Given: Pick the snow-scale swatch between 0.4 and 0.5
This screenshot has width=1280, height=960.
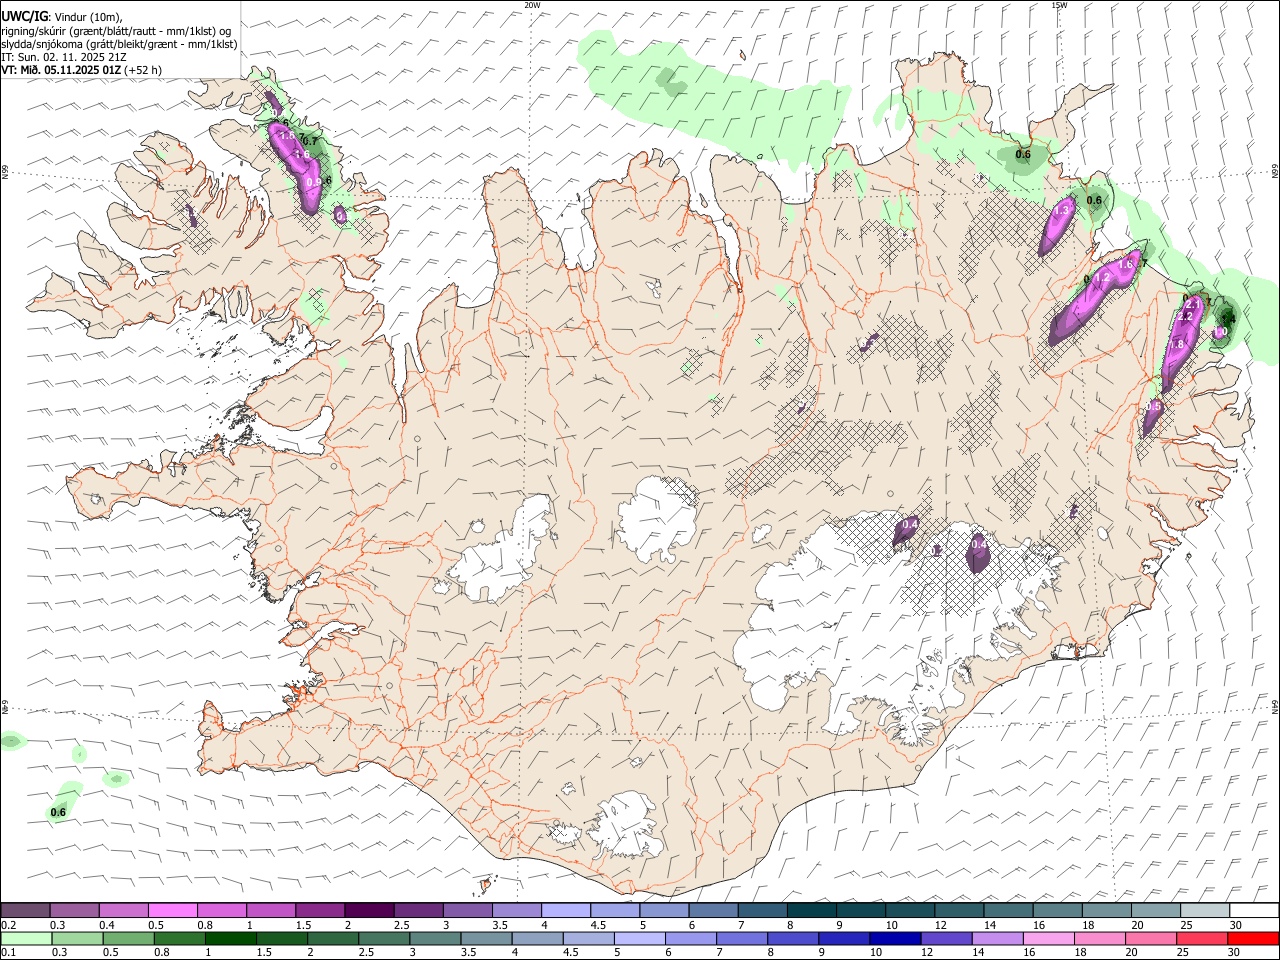Looking at the screenshot, I should click(124, 910).
